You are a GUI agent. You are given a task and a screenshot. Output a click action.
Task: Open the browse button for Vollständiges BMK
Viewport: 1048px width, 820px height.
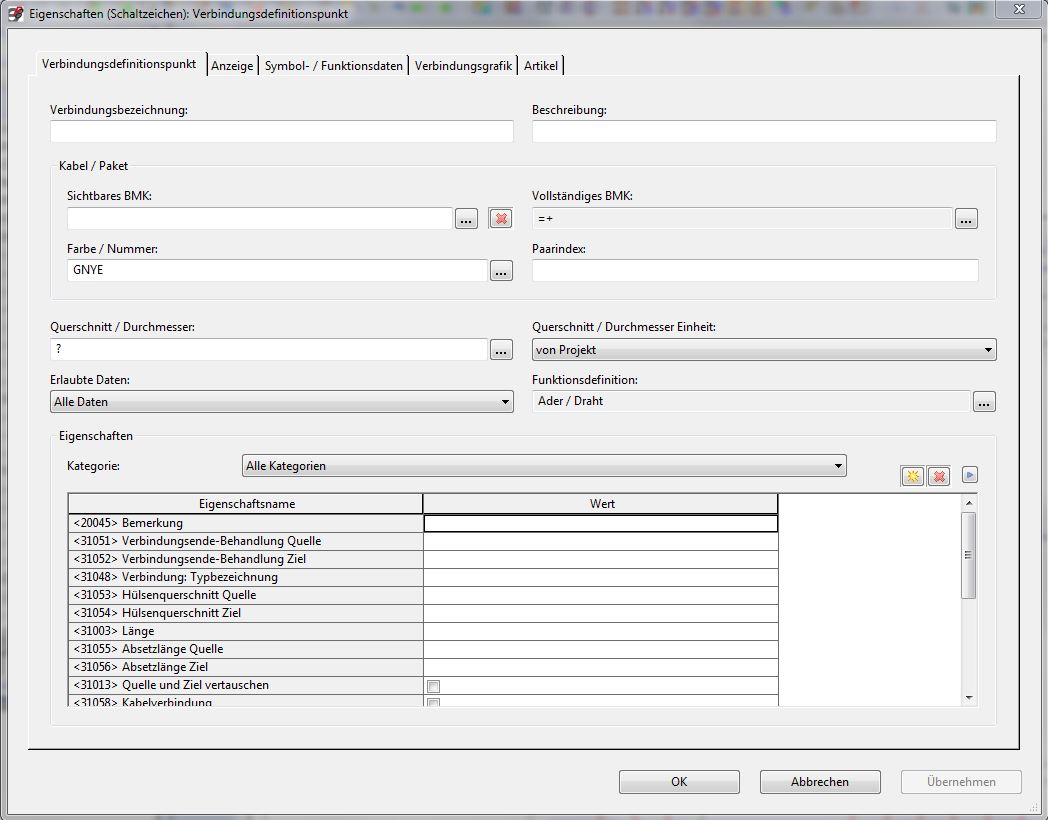(x=966, y=219)
